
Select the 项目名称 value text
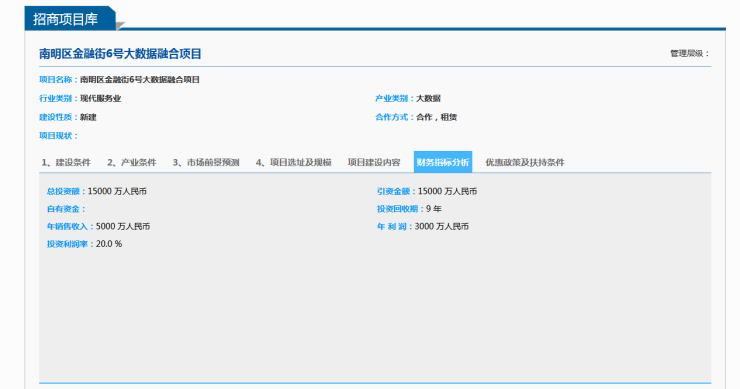(140, 80)
